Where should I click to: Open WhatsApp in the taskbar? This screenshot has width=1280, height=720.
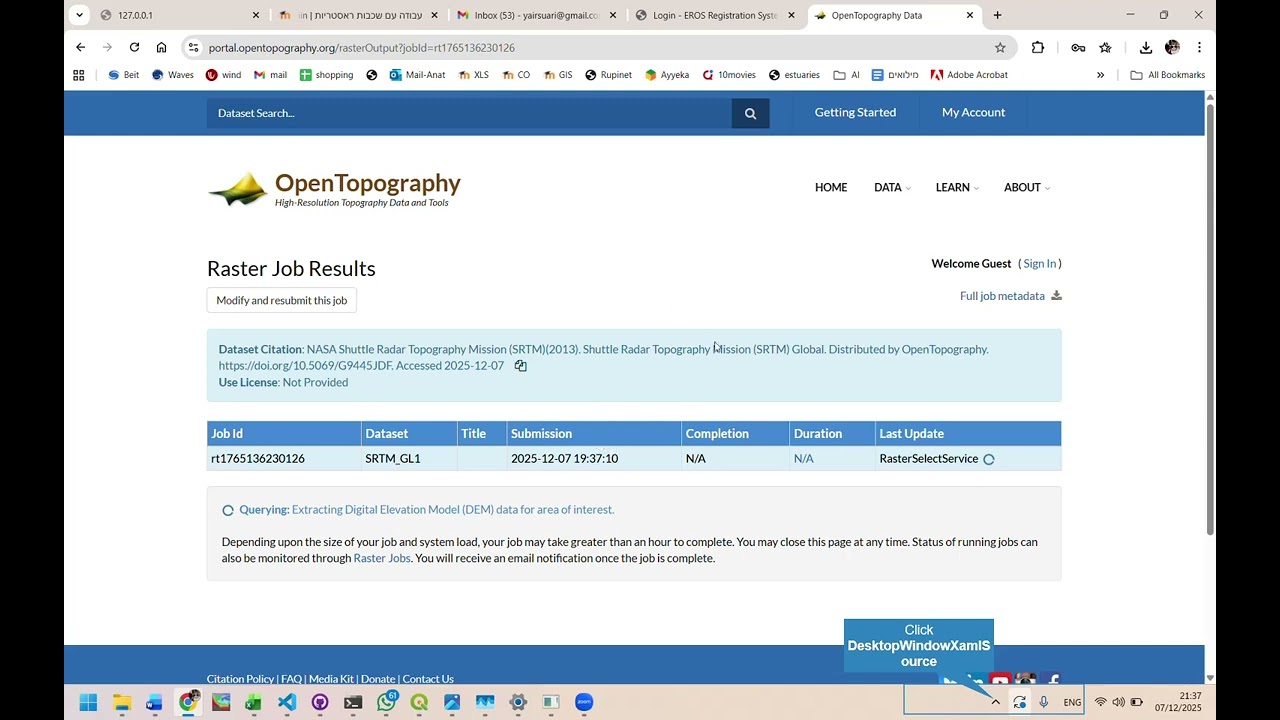386,702
